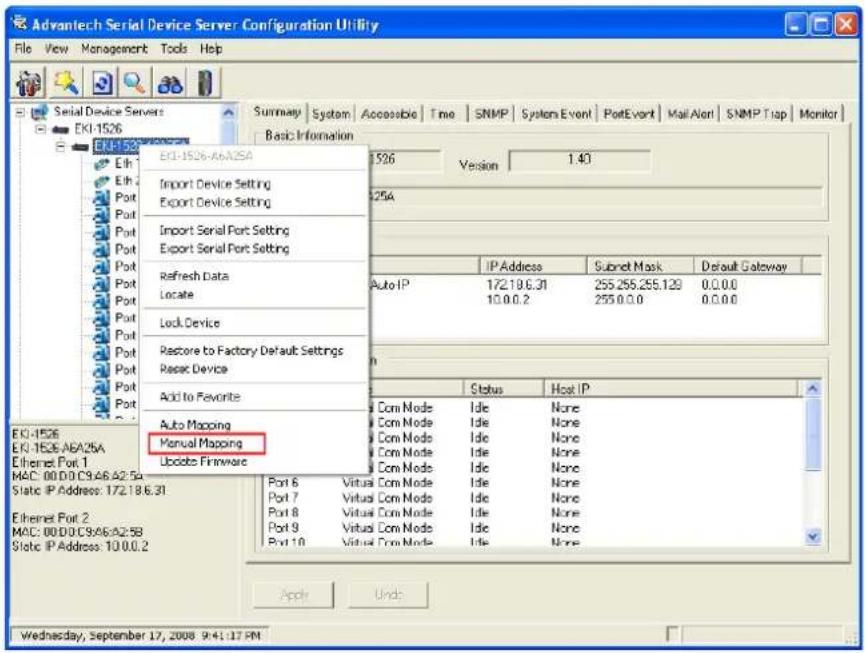The image size is (865, 653).
Task: Switch to the Summary tab
Action: (x=277, y=112)
